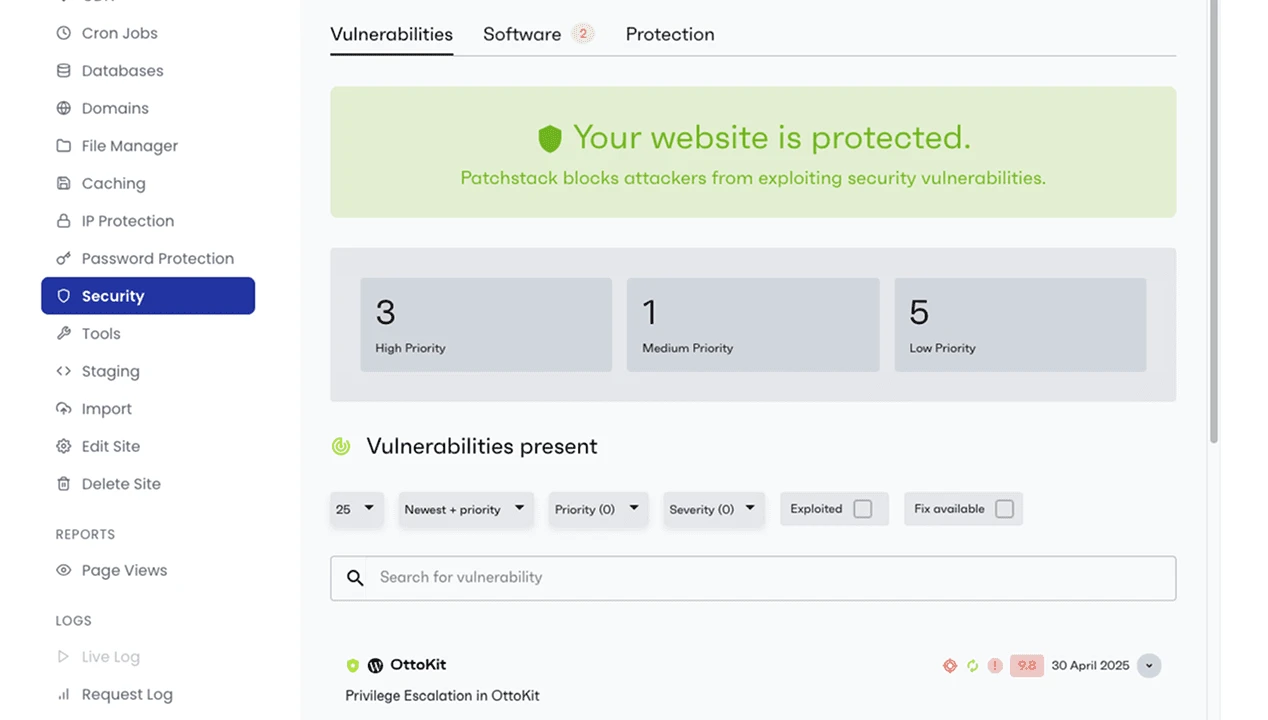Viewport: 1268px width, 720px height.
Task: Open File Manager via its folder icon
Action: click(x=64, y=146)
